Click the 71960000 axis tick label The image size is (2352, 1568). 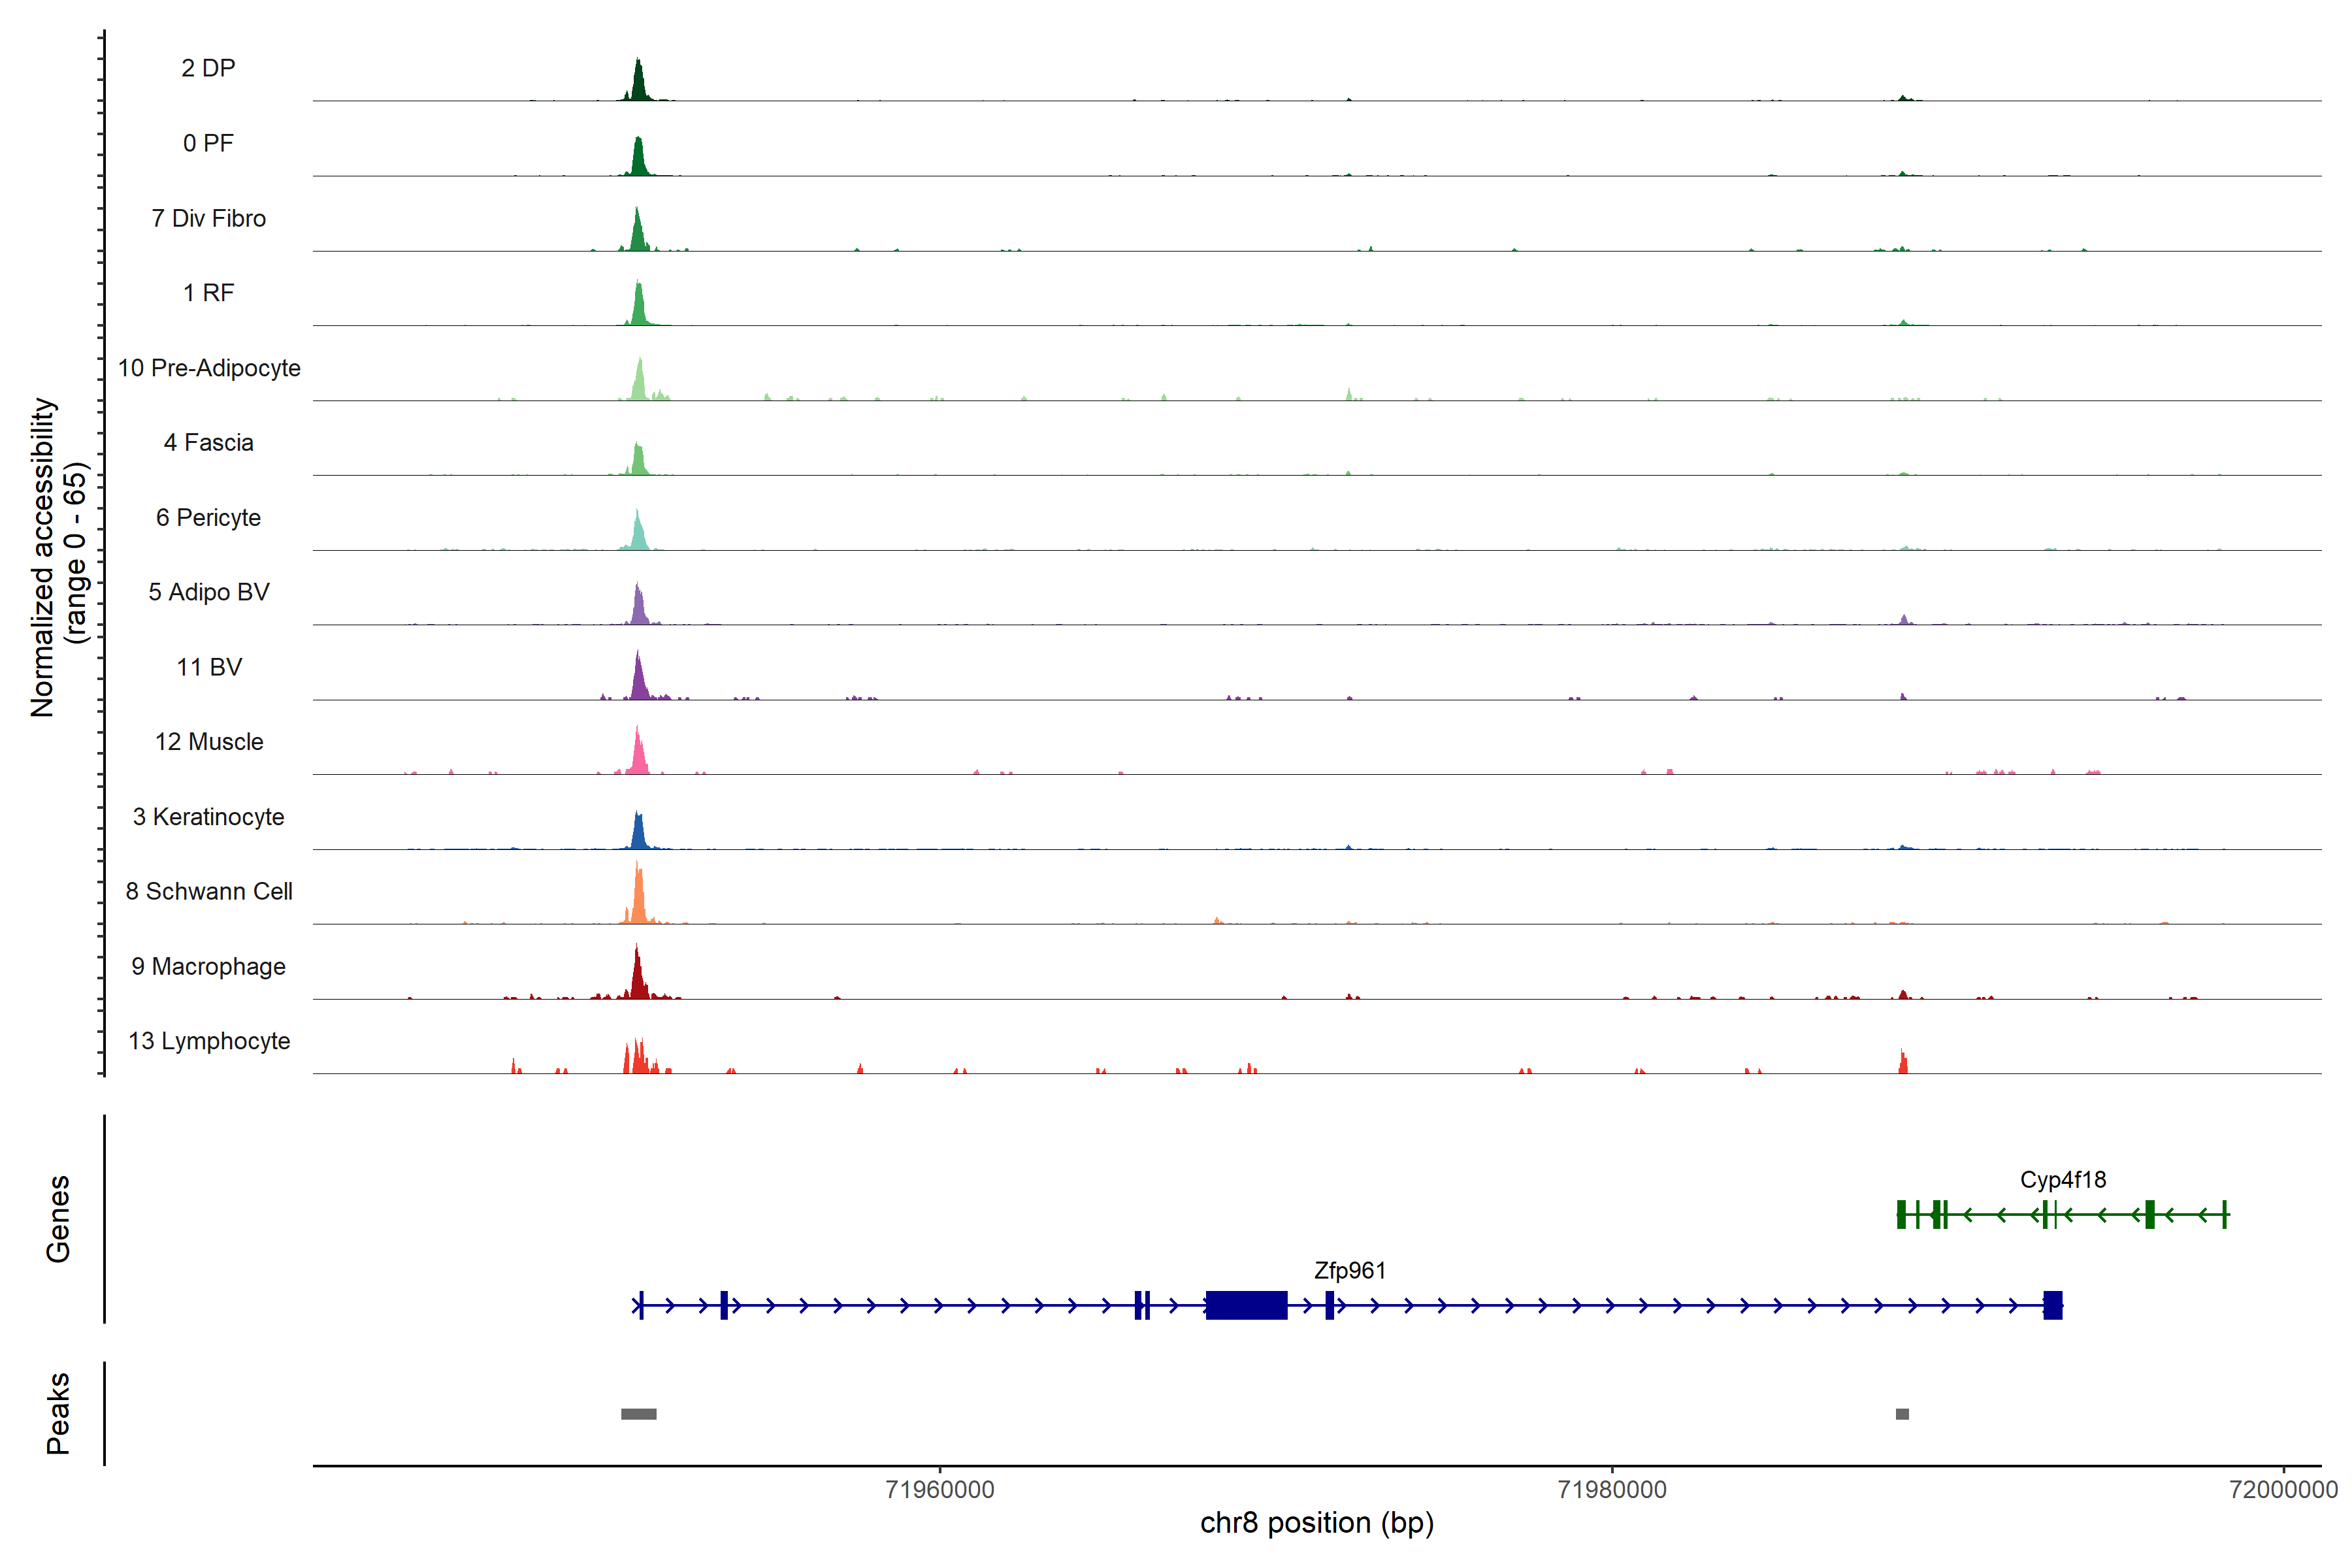940,1490
